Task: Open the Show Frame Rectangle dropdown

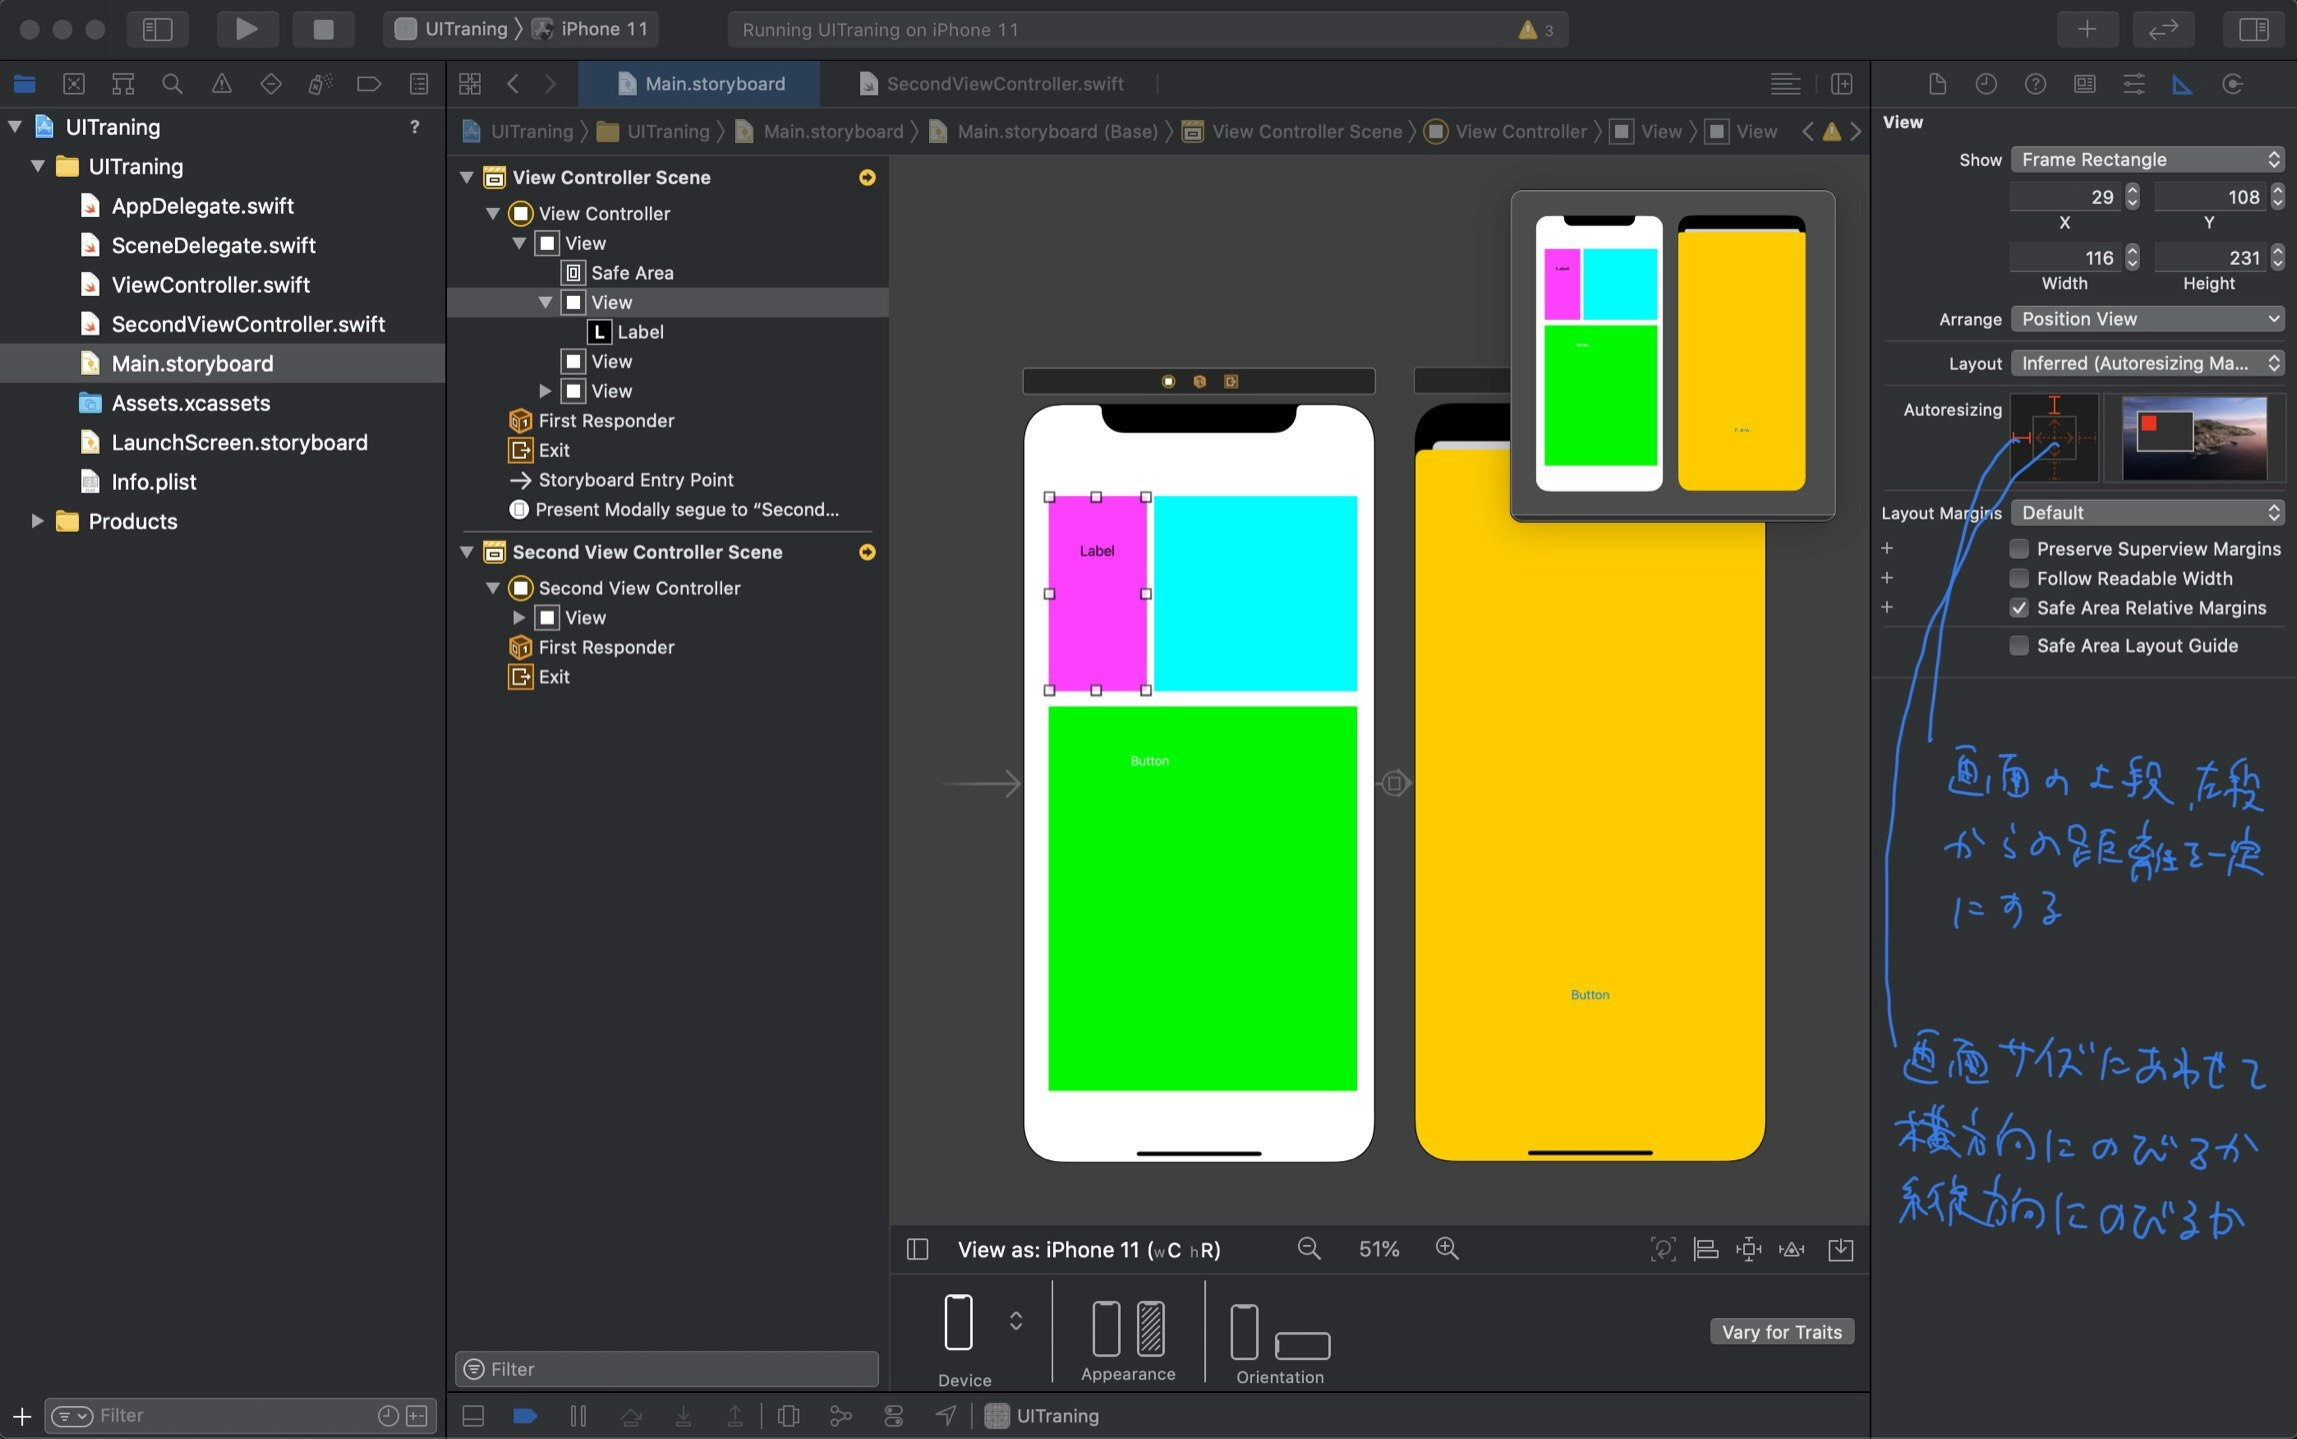Action: tap(2147, 159)
